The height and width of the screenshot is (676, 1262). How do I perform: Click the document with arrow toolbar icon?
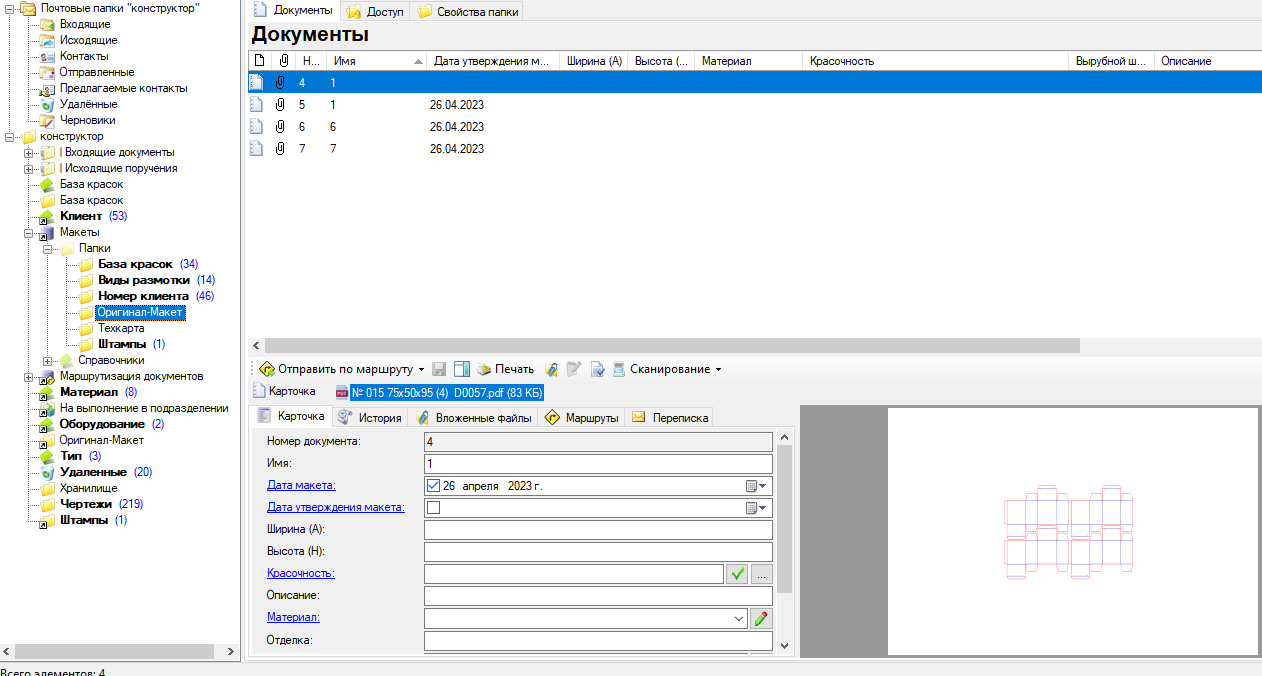point(597,369)
